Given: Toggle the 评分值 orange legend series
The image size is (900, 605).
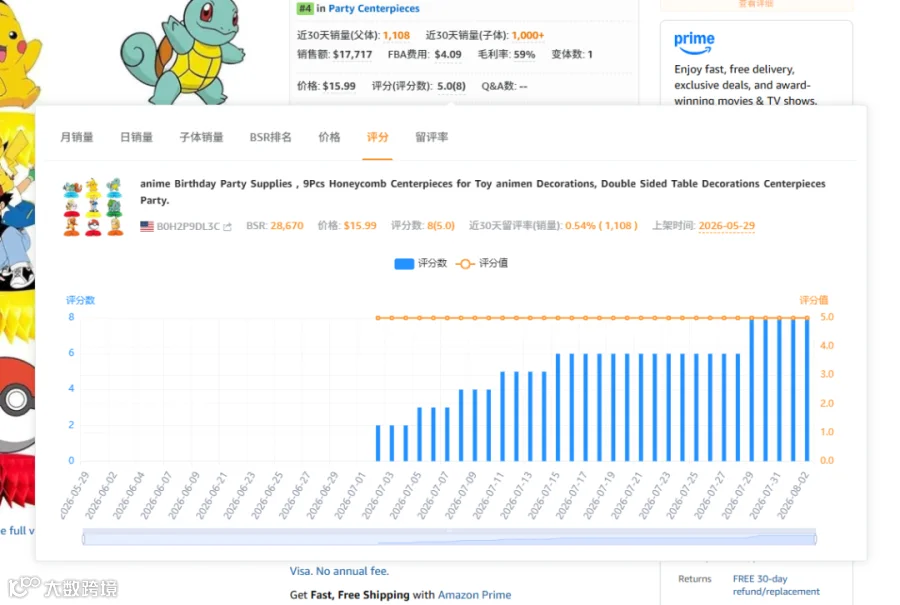Looking at the screenshot, I should [x=482, y=263].
